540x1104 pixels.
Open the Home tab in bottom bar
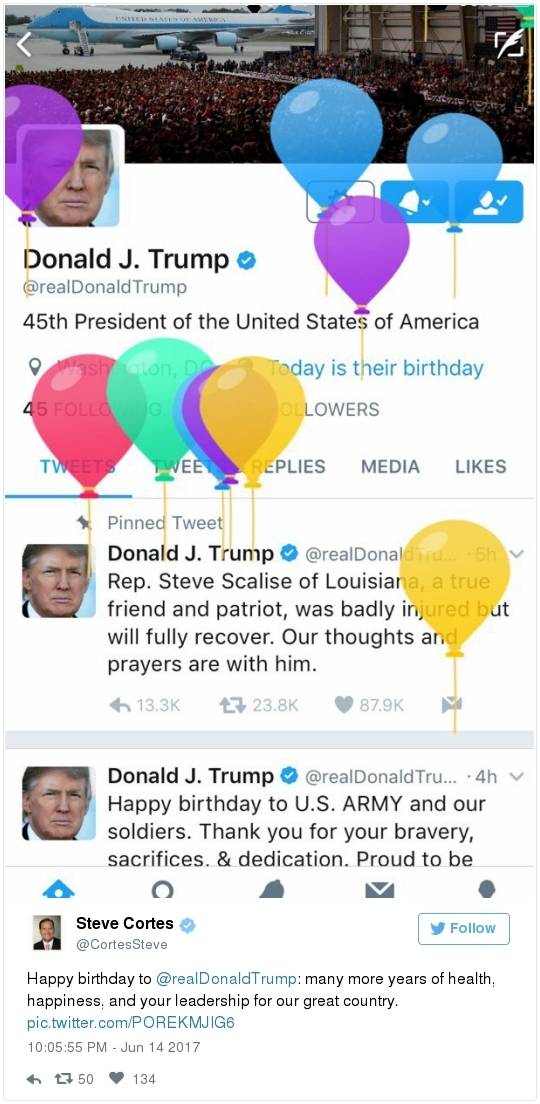click(58, 890)
